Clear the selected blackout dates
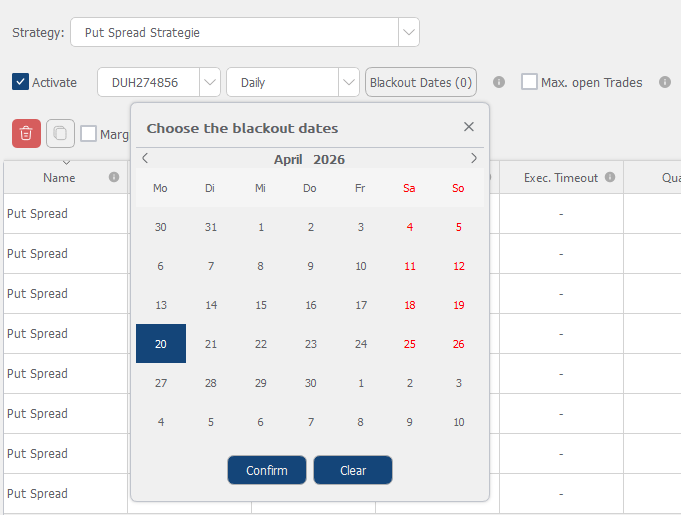The height and width of the screenshot is (515, 681). [353, 470]
